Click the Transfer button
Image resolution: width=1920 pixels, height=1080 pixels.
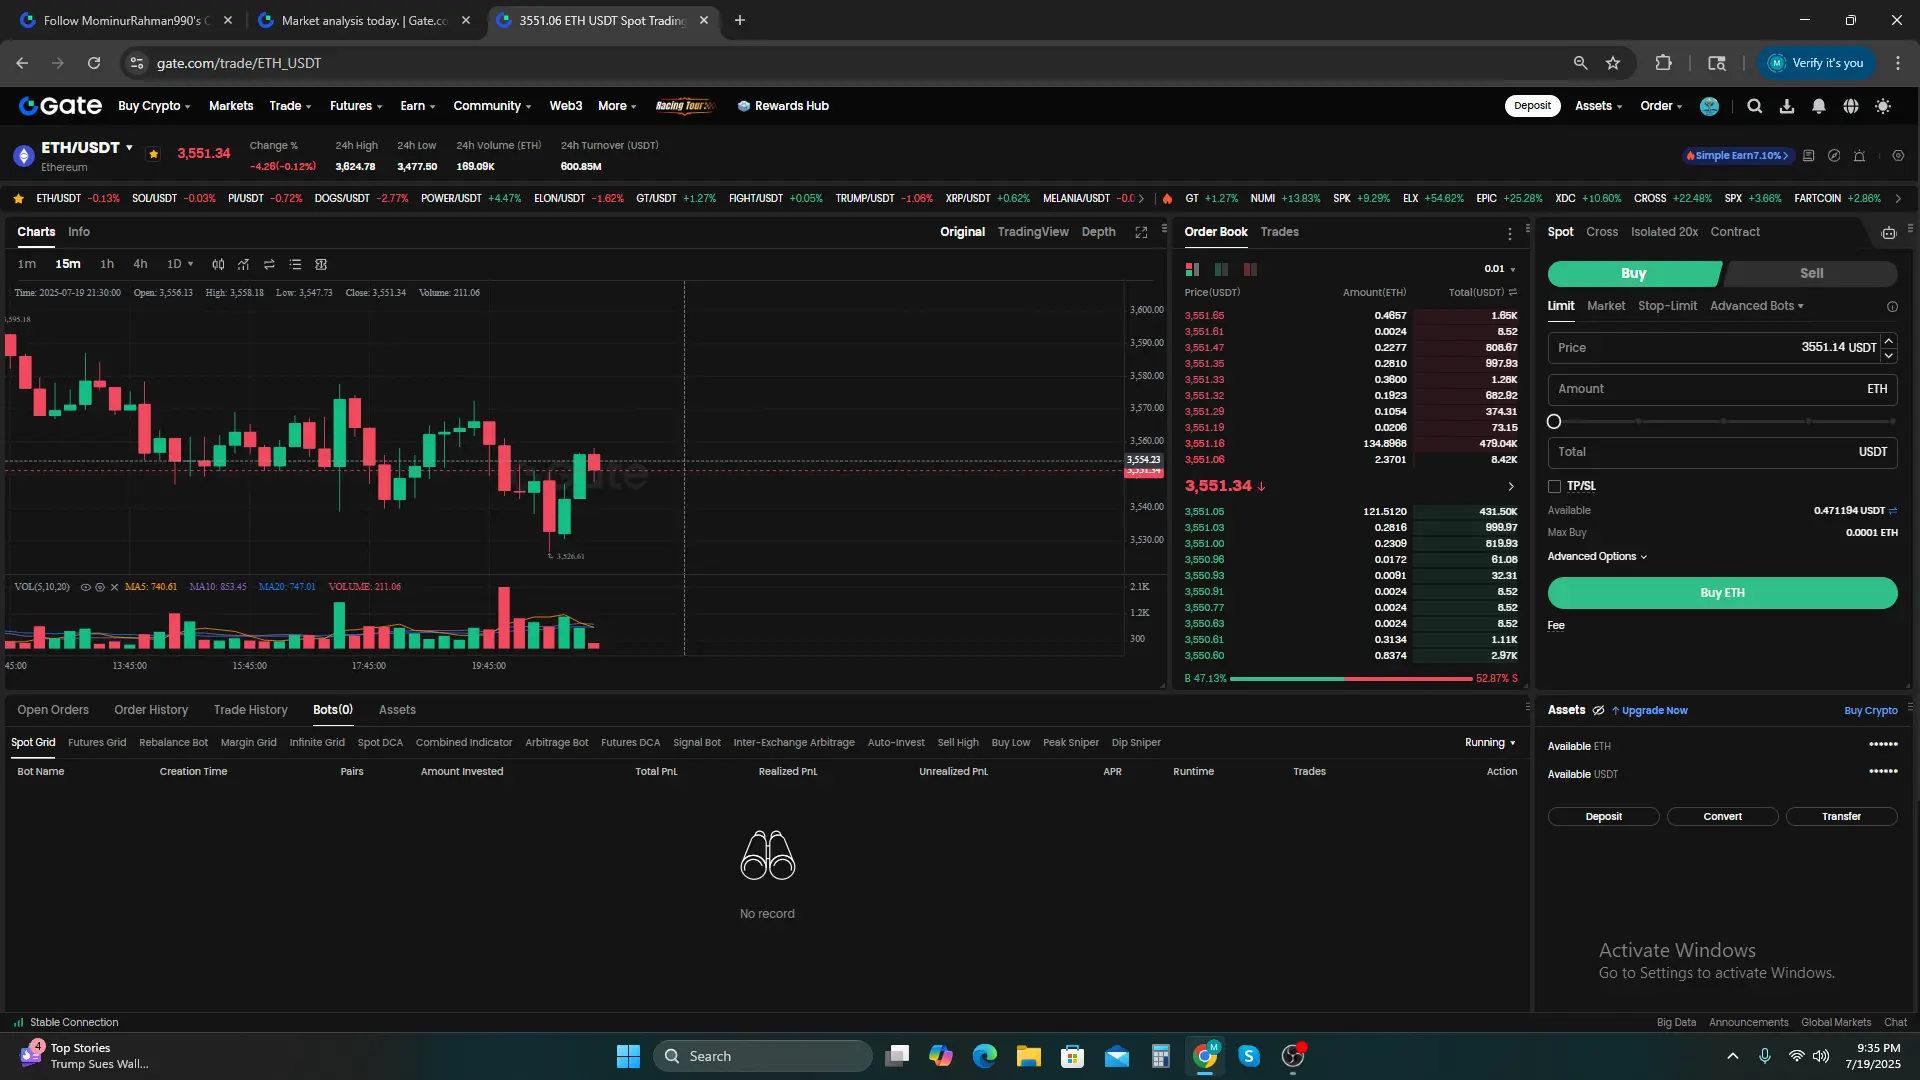click(x=1841, y=817)
